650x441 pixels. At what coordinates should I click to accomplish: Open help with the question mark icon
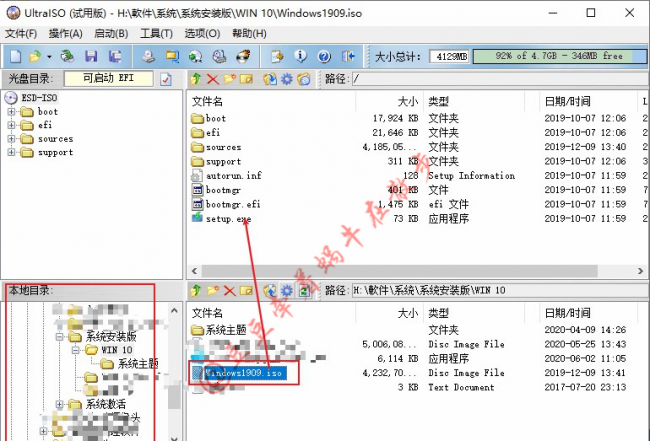tap(324, 56)
